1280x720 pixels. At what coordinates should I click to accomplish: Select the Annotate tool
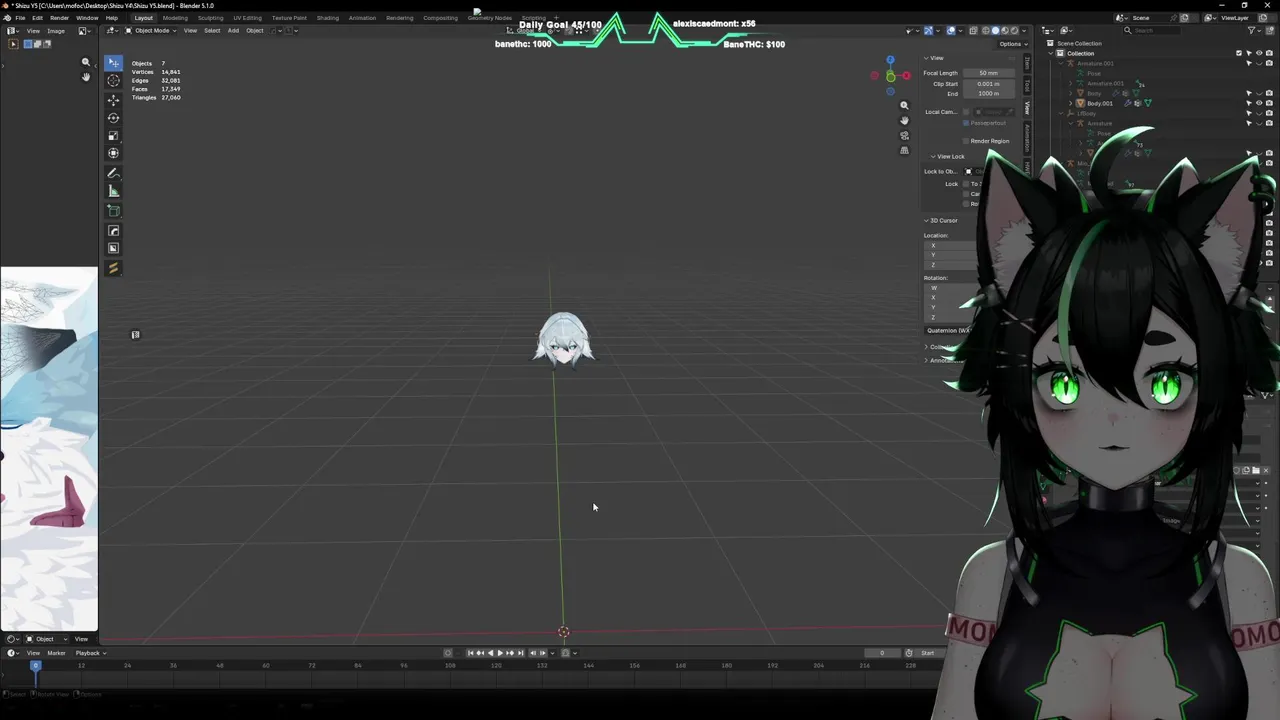(113, 173)
